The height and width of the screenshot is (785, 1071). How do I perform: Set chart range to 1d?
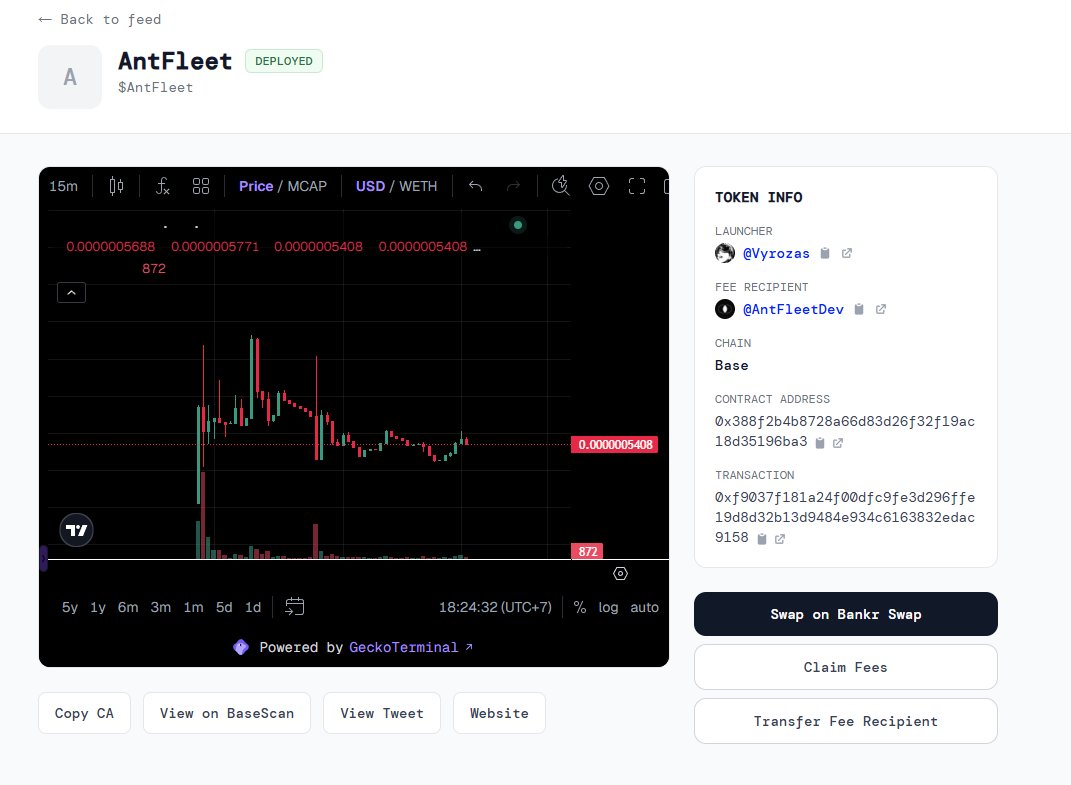pyautogui.click(x=253, y=607)
